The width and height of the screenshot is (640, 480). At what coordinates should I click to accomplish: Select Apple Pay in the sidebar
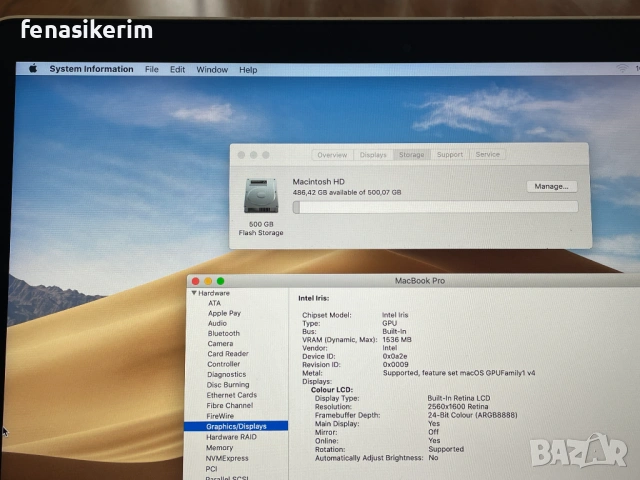[x=224, y=313]
